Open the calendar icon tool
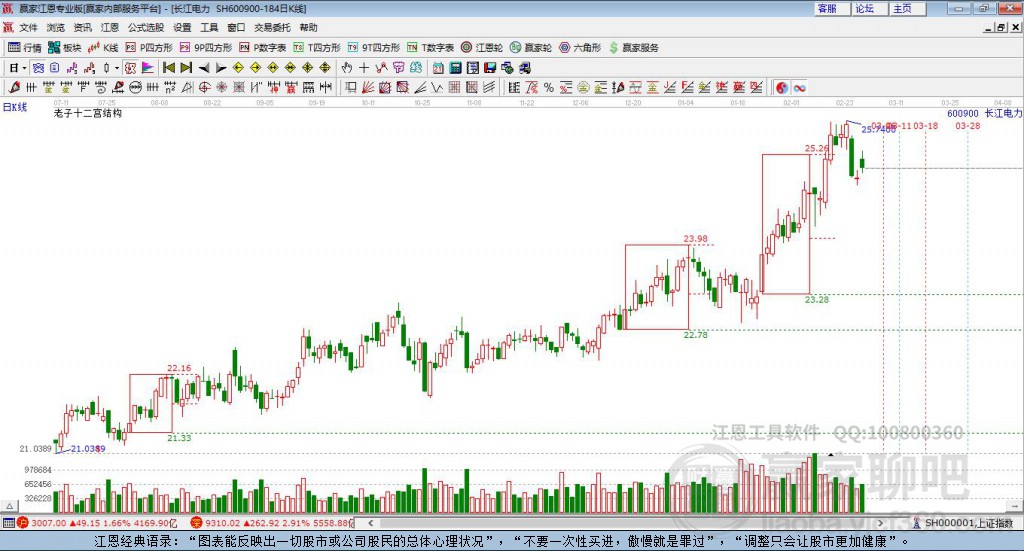 (438, 68)
